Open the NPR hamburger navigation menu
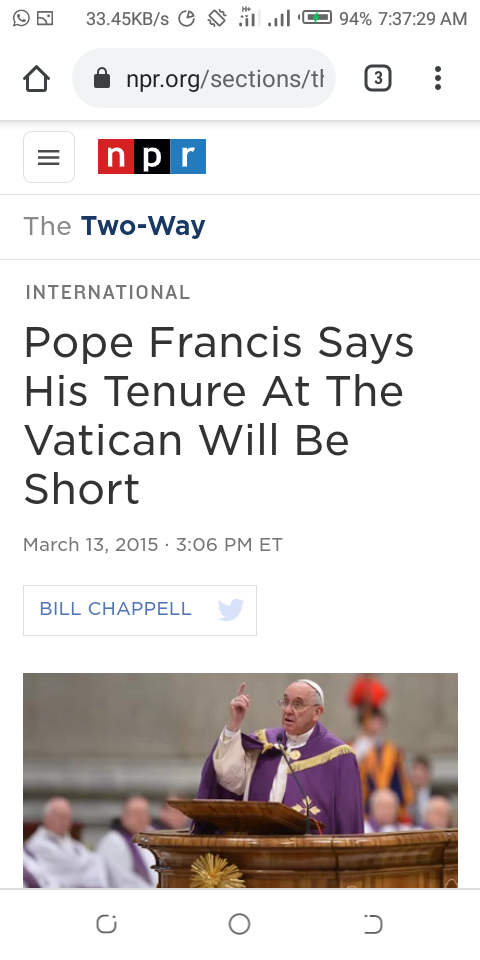The image size is (480, 960). pos(49,157)
